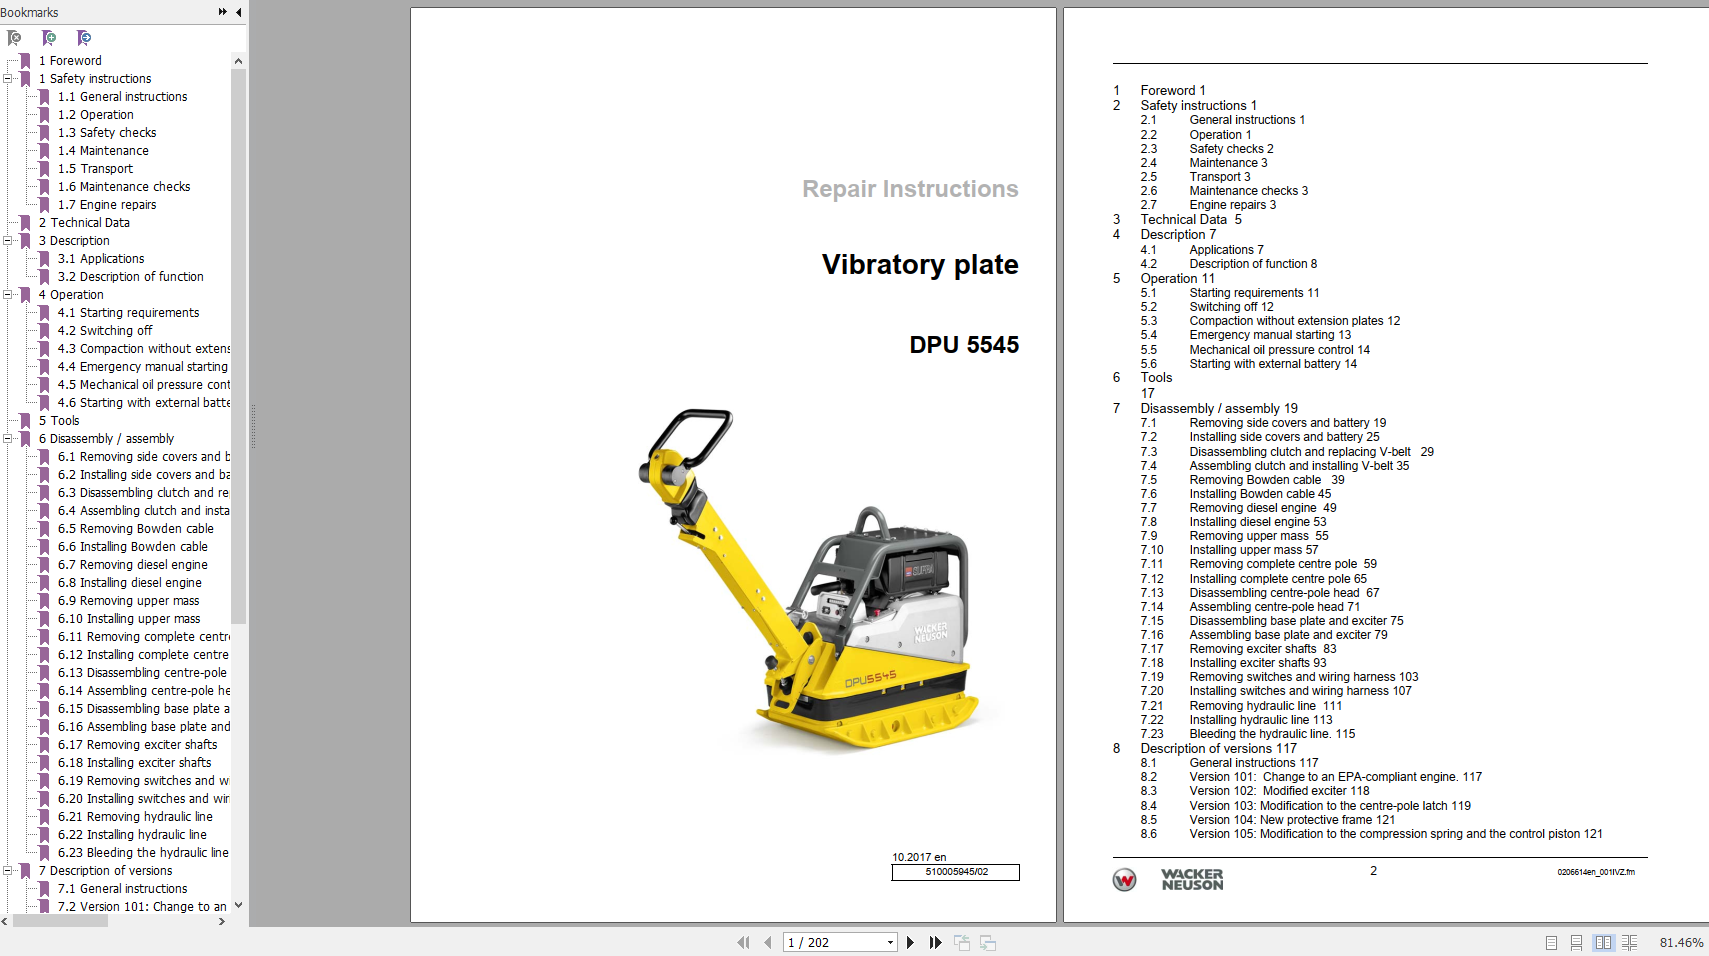This screenshot has width=1709, height=956.
Task: Click the bookmarks horizontal scrollbar thumb
Action: pyautogui.click(x=60, y=921)
